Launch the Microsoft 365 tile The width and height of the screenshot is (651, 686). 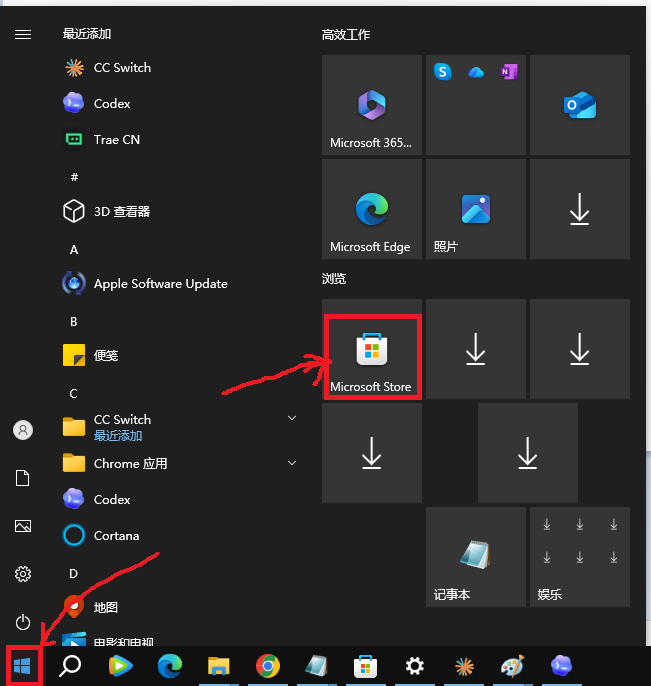[x=371, y=105]
